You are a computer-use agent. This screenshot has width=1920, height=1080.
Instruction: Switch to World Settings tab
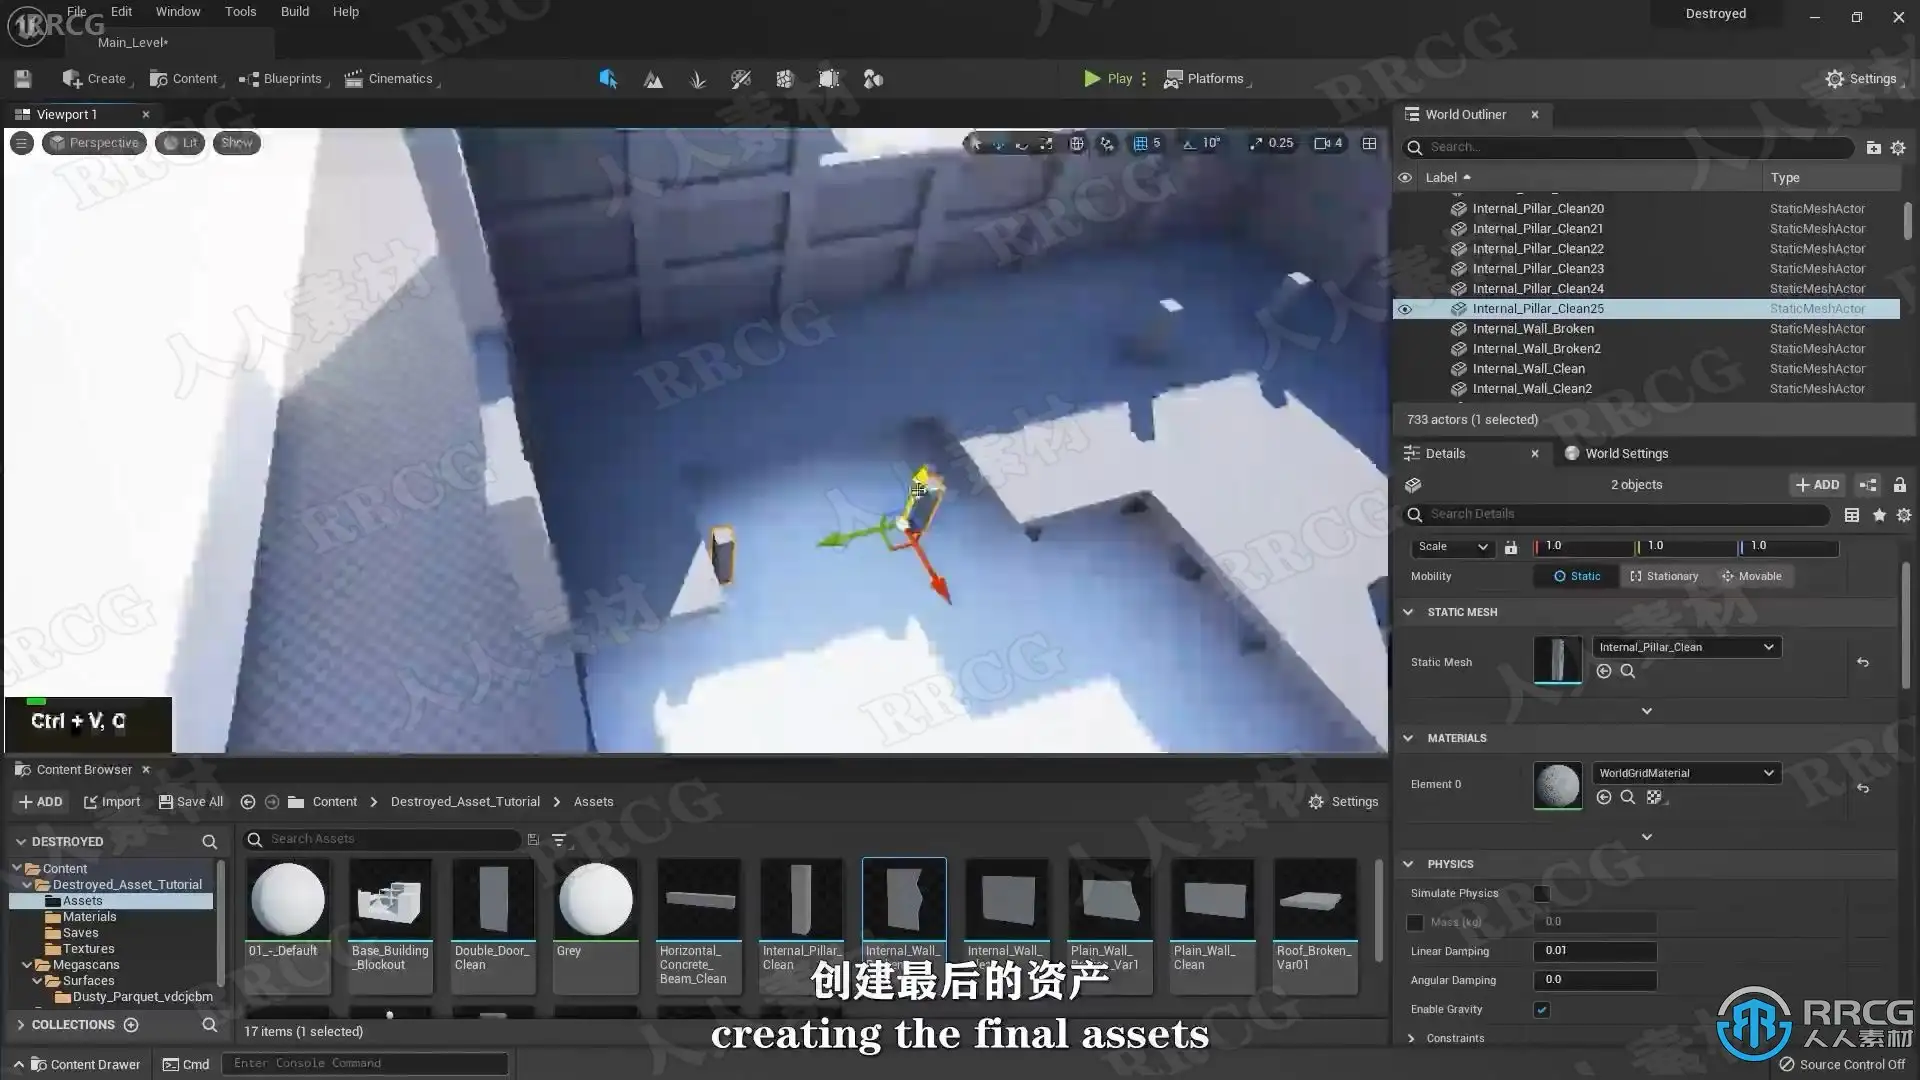pos(1625,453)
